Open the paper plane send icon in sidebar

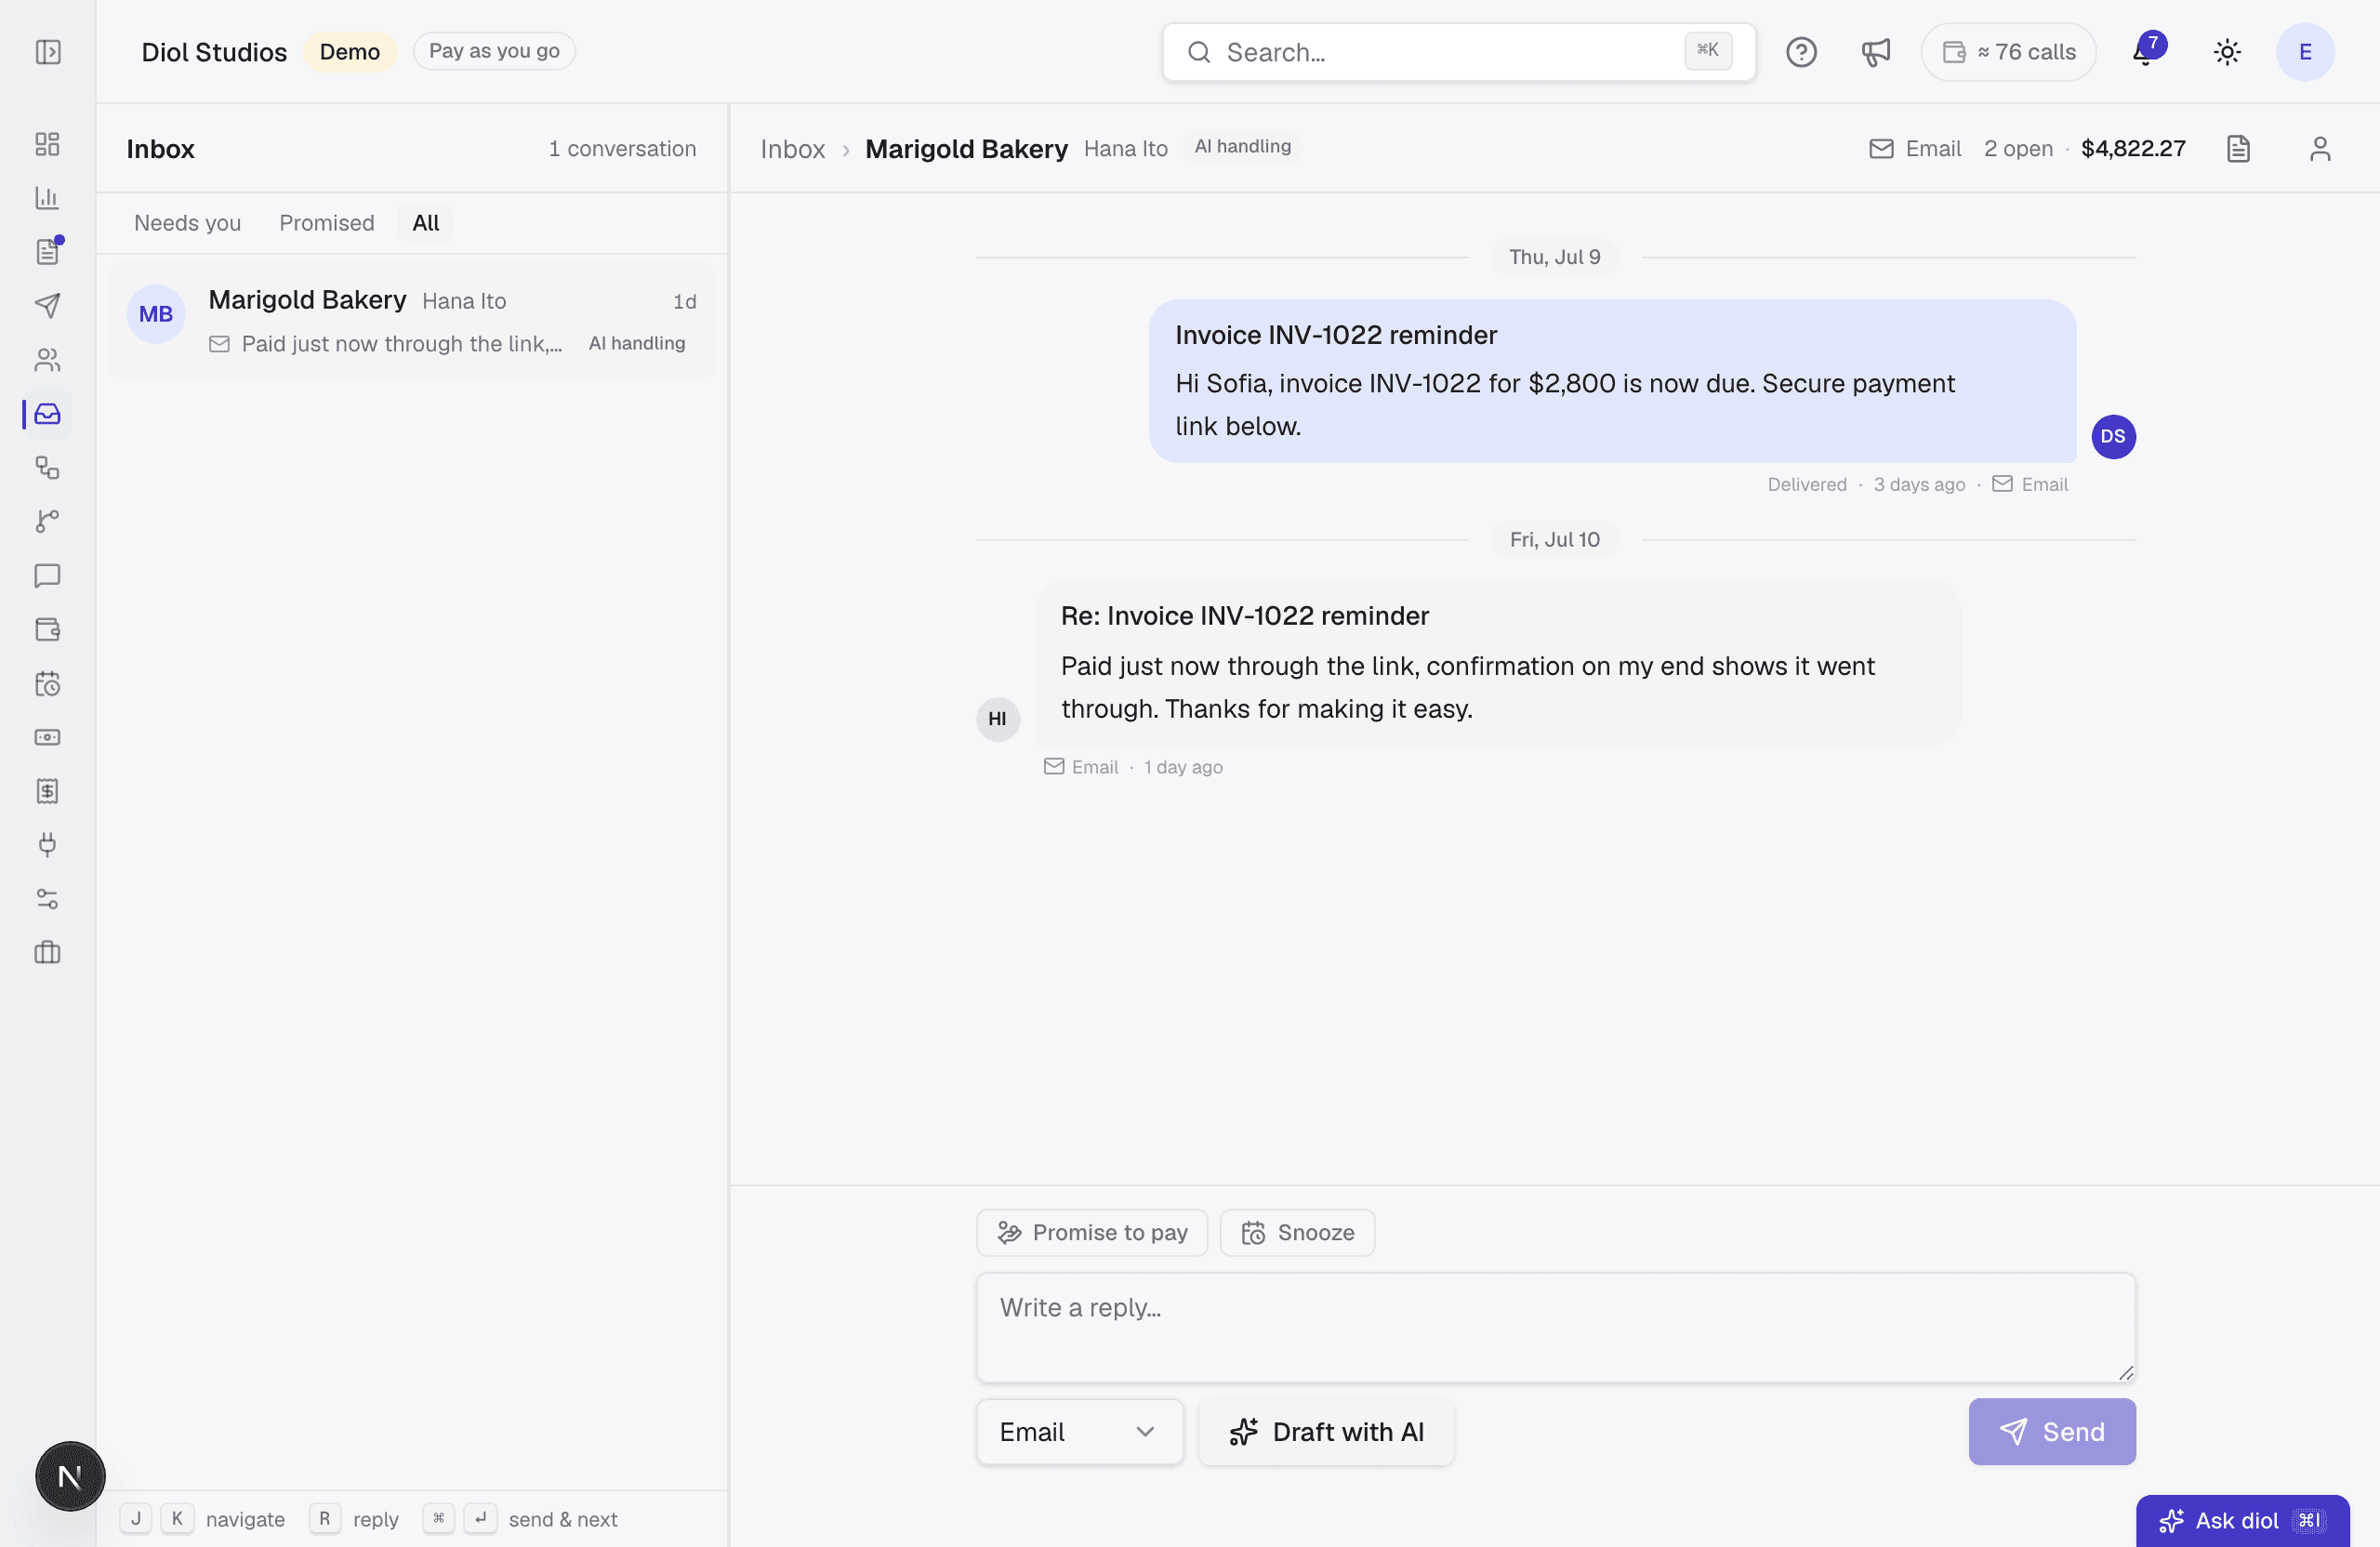tap(47, 305)
